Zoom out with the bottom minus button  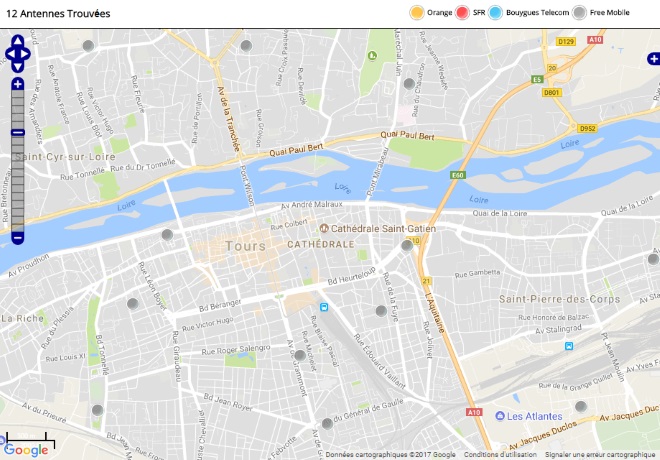click(x=18, y=238)
